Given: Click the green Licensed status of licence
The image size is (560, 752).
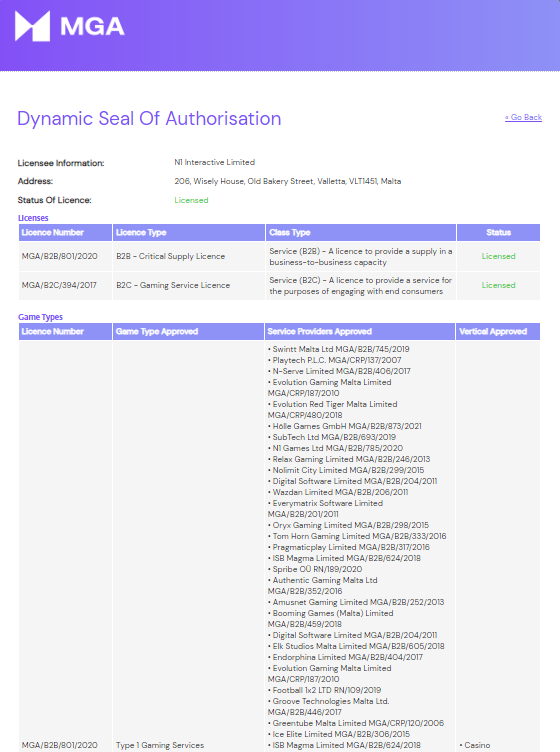Looking at the screenshot, I should click(x=191, y=200).
